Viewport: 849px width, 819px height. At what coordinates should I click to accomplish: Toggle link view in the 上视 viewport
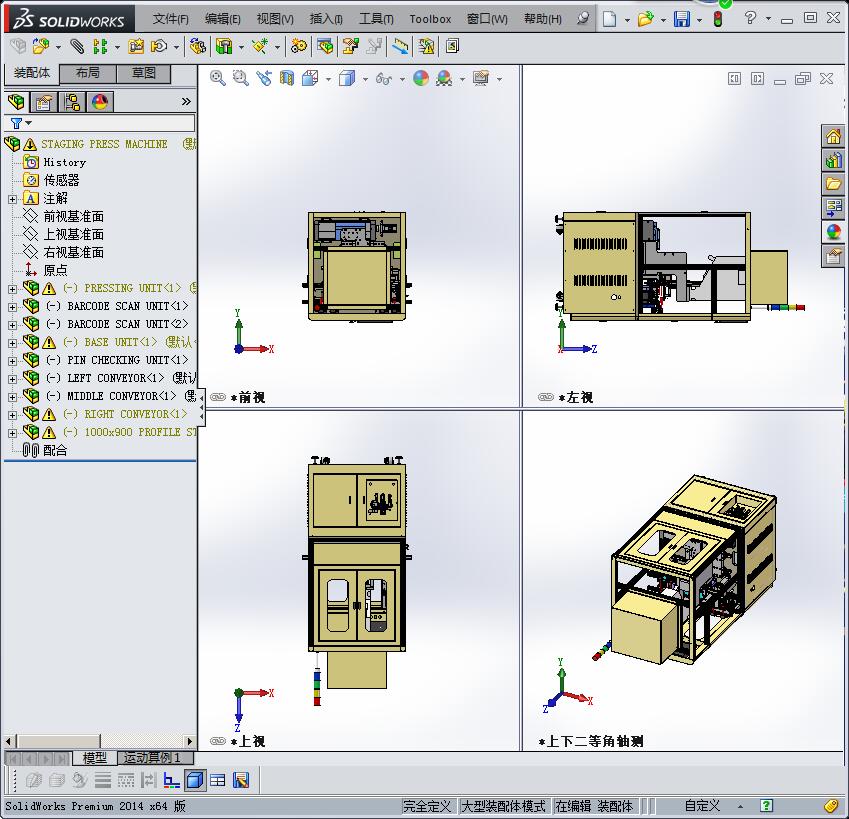click(x=218, y=741)
